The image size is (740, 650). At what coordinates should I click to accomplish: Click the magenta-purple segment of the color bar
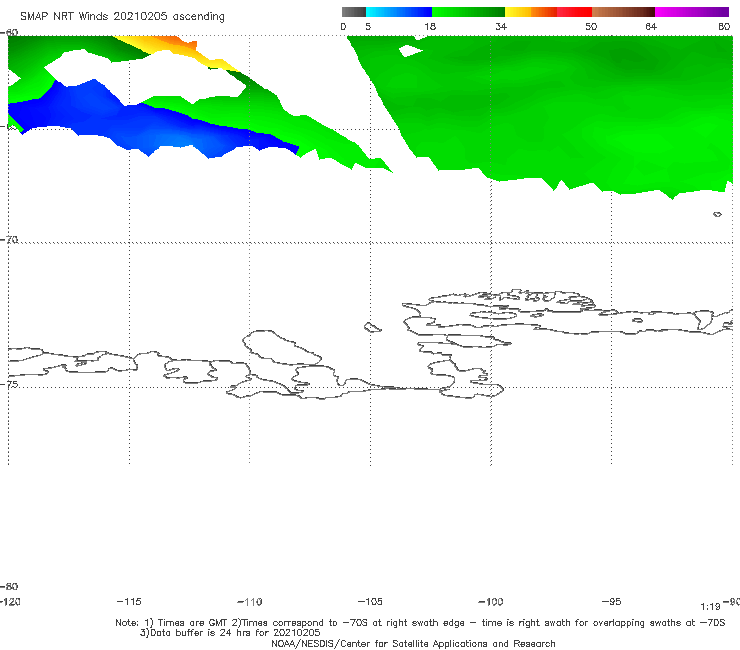[x=692, y=12]
